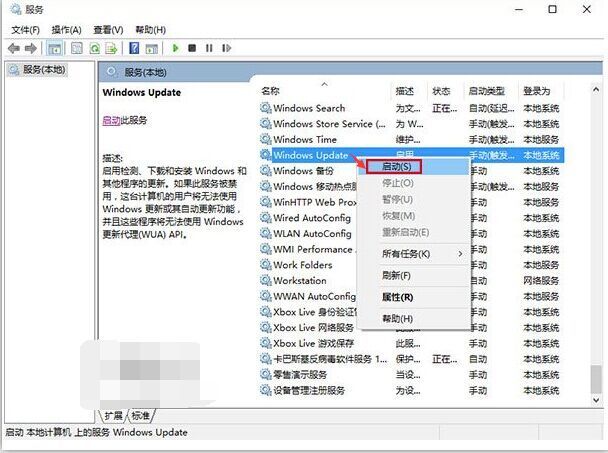The image size is (608, 453).
Task: Click the green Start Service play icon
Action: tap(176, 48)
